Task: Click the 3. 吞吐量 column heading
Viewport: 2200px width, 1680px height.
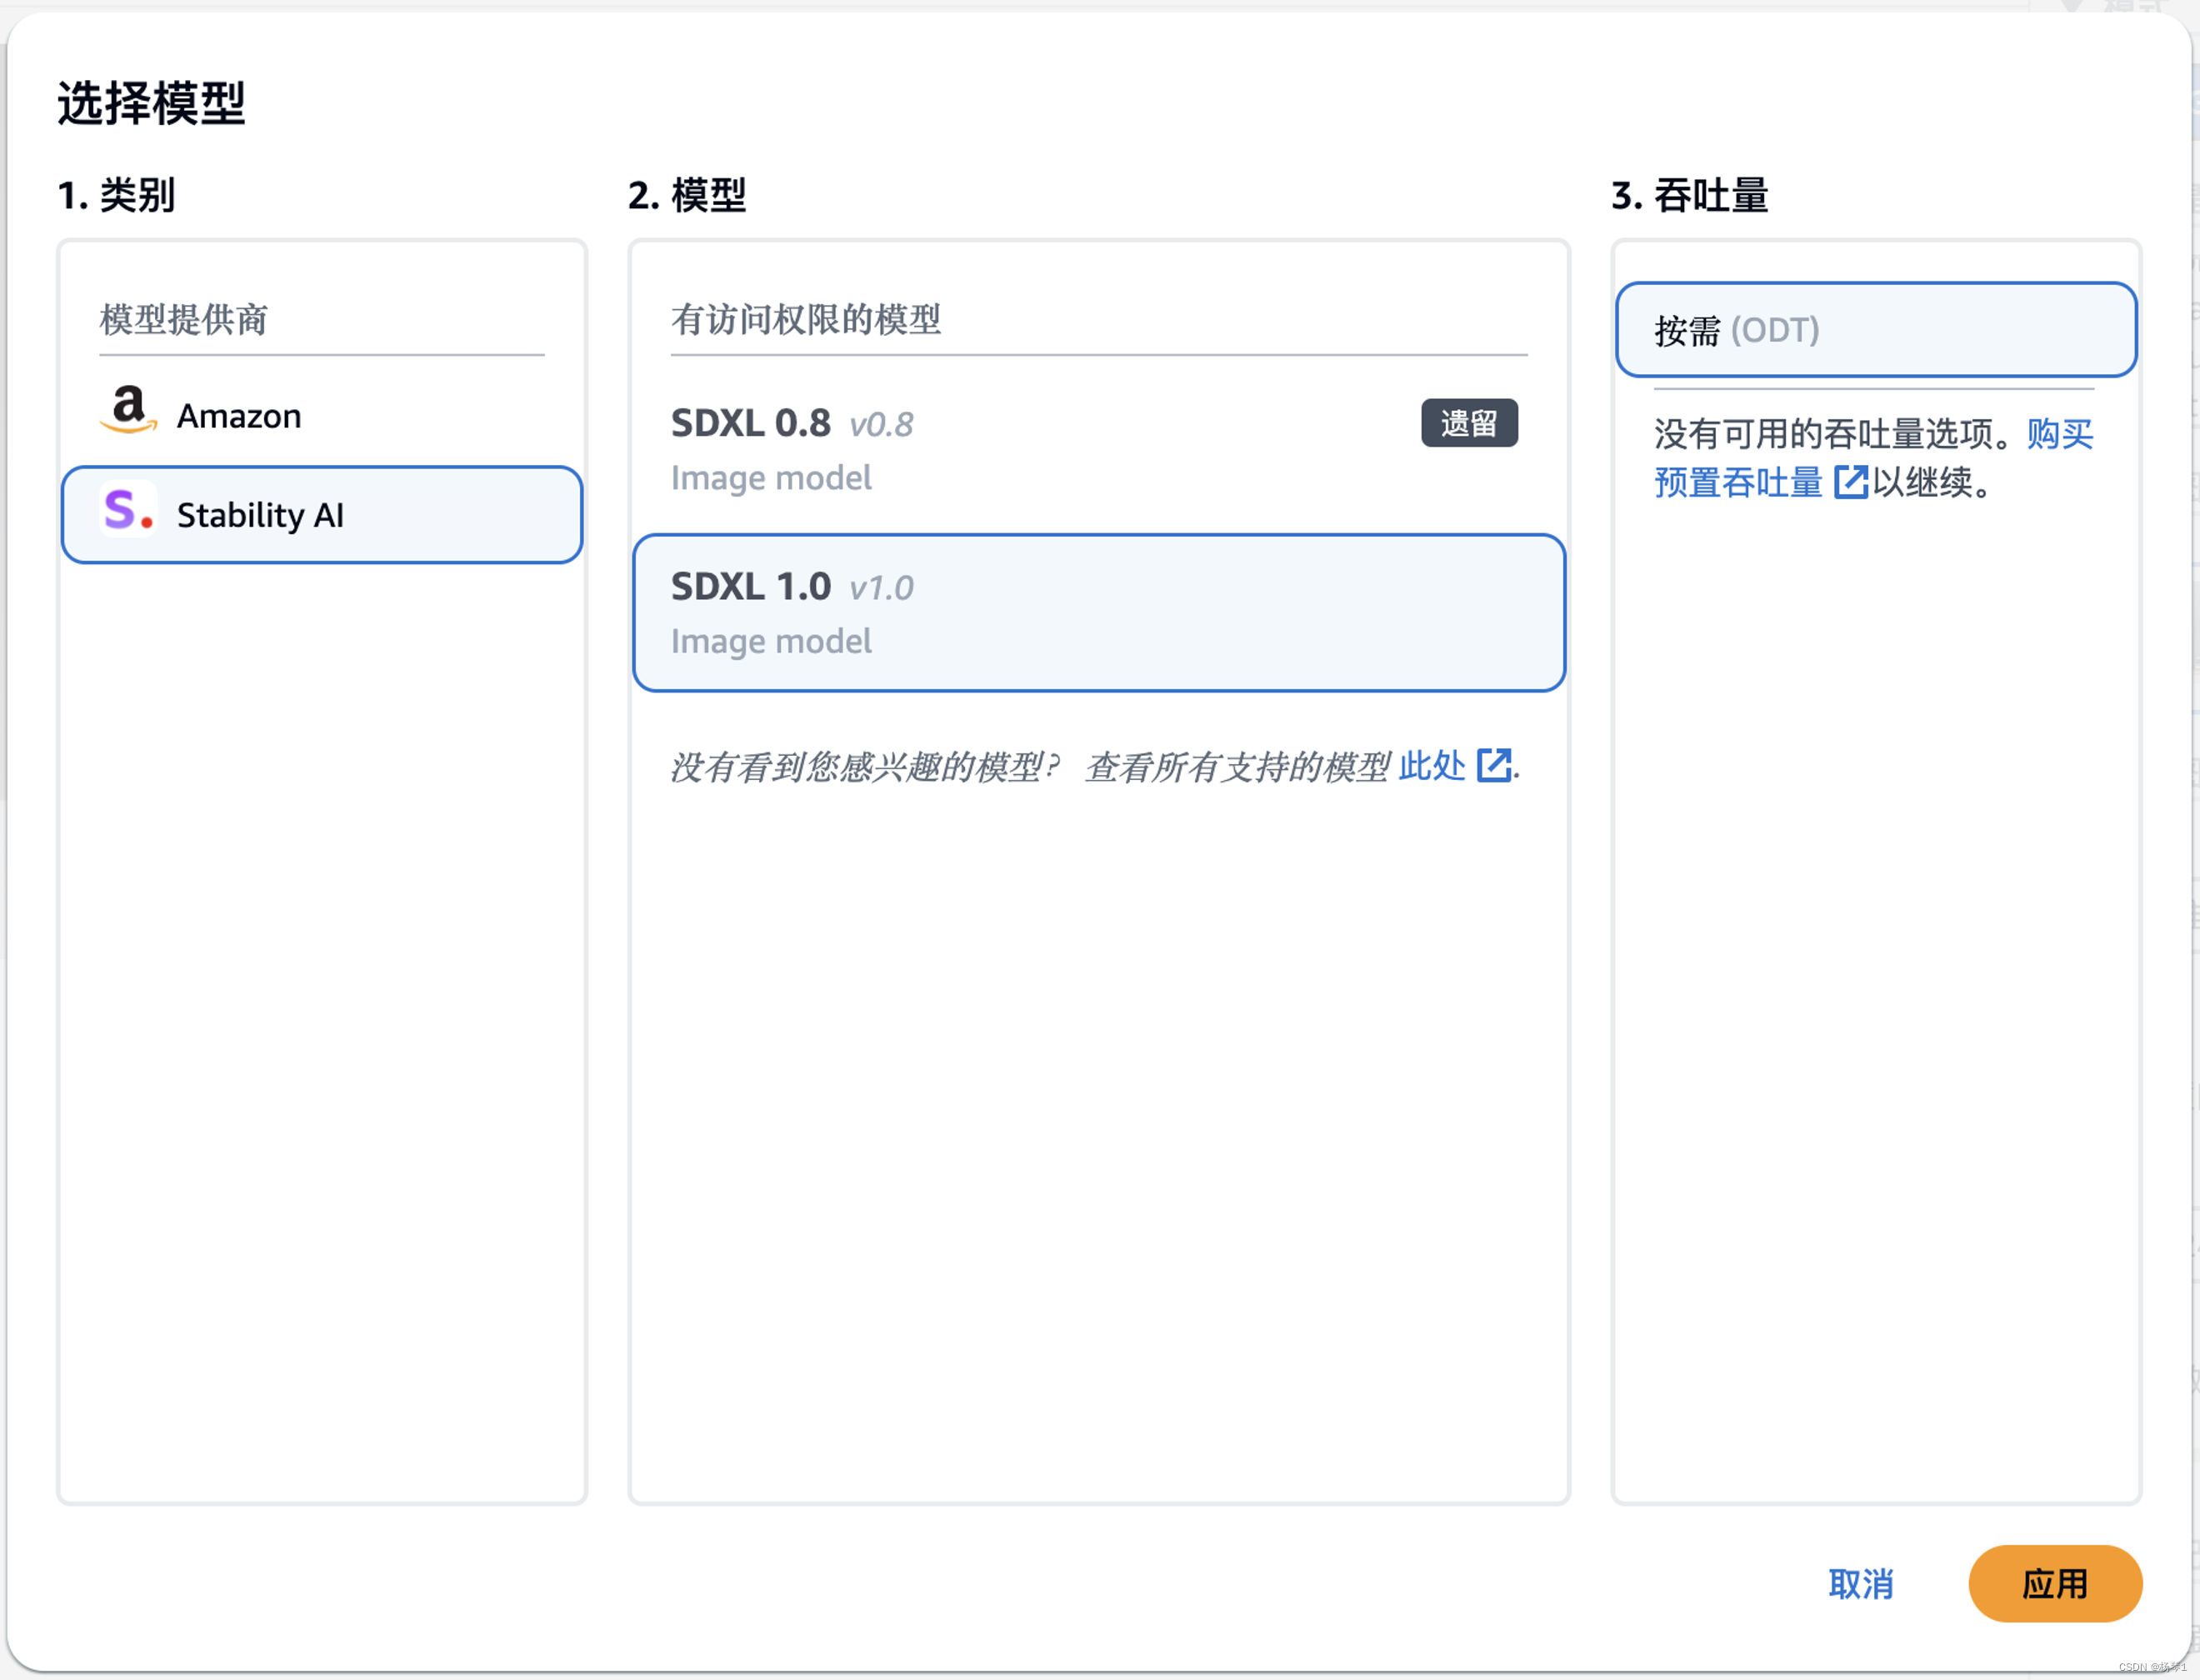Action: [1690, 195]
